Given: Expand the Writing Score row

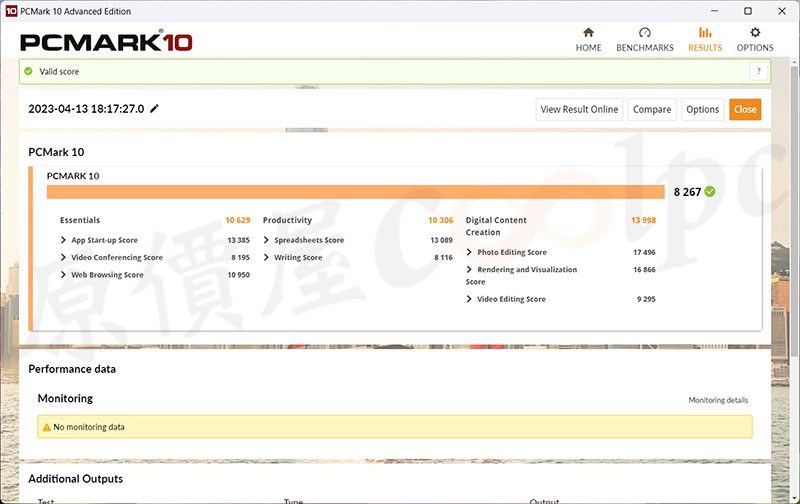Looking at the screenshot, I should [x=267, y=258].
